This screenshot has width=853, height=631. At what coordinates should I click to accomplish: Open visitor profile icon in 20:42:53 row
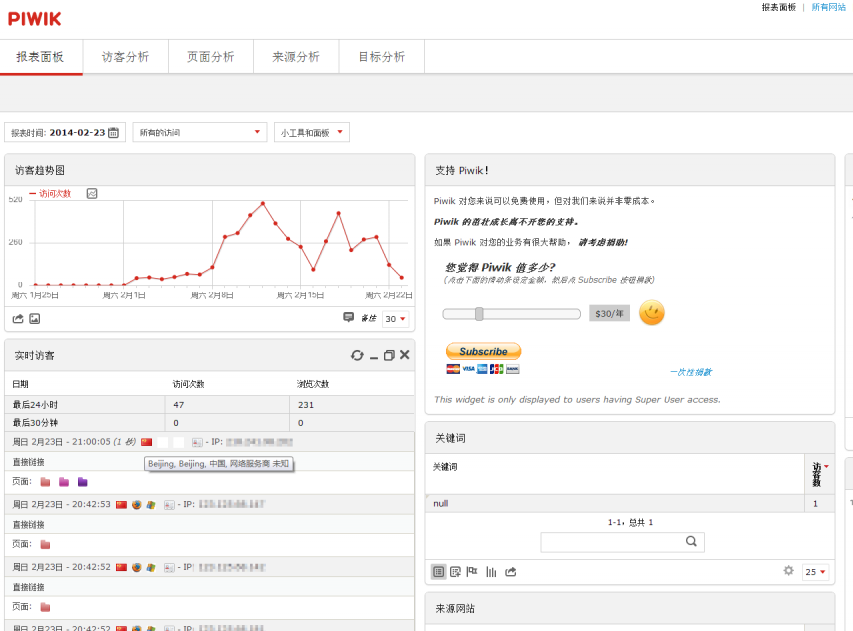pos(169,505)
